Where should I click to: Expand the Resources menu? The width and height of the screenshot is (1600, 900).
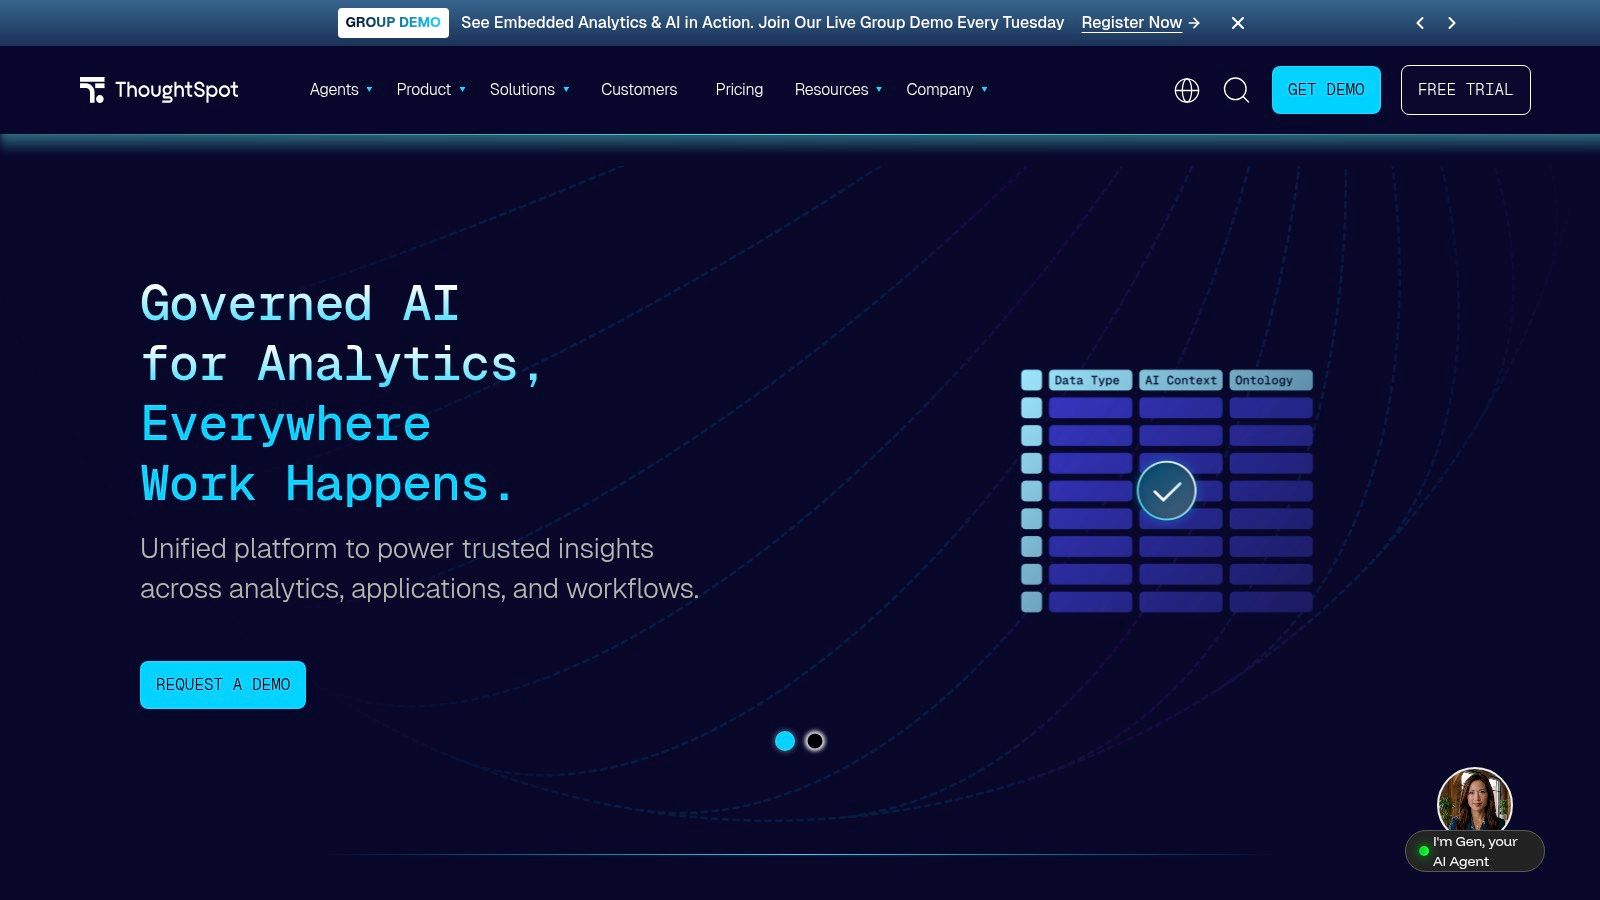839,90
